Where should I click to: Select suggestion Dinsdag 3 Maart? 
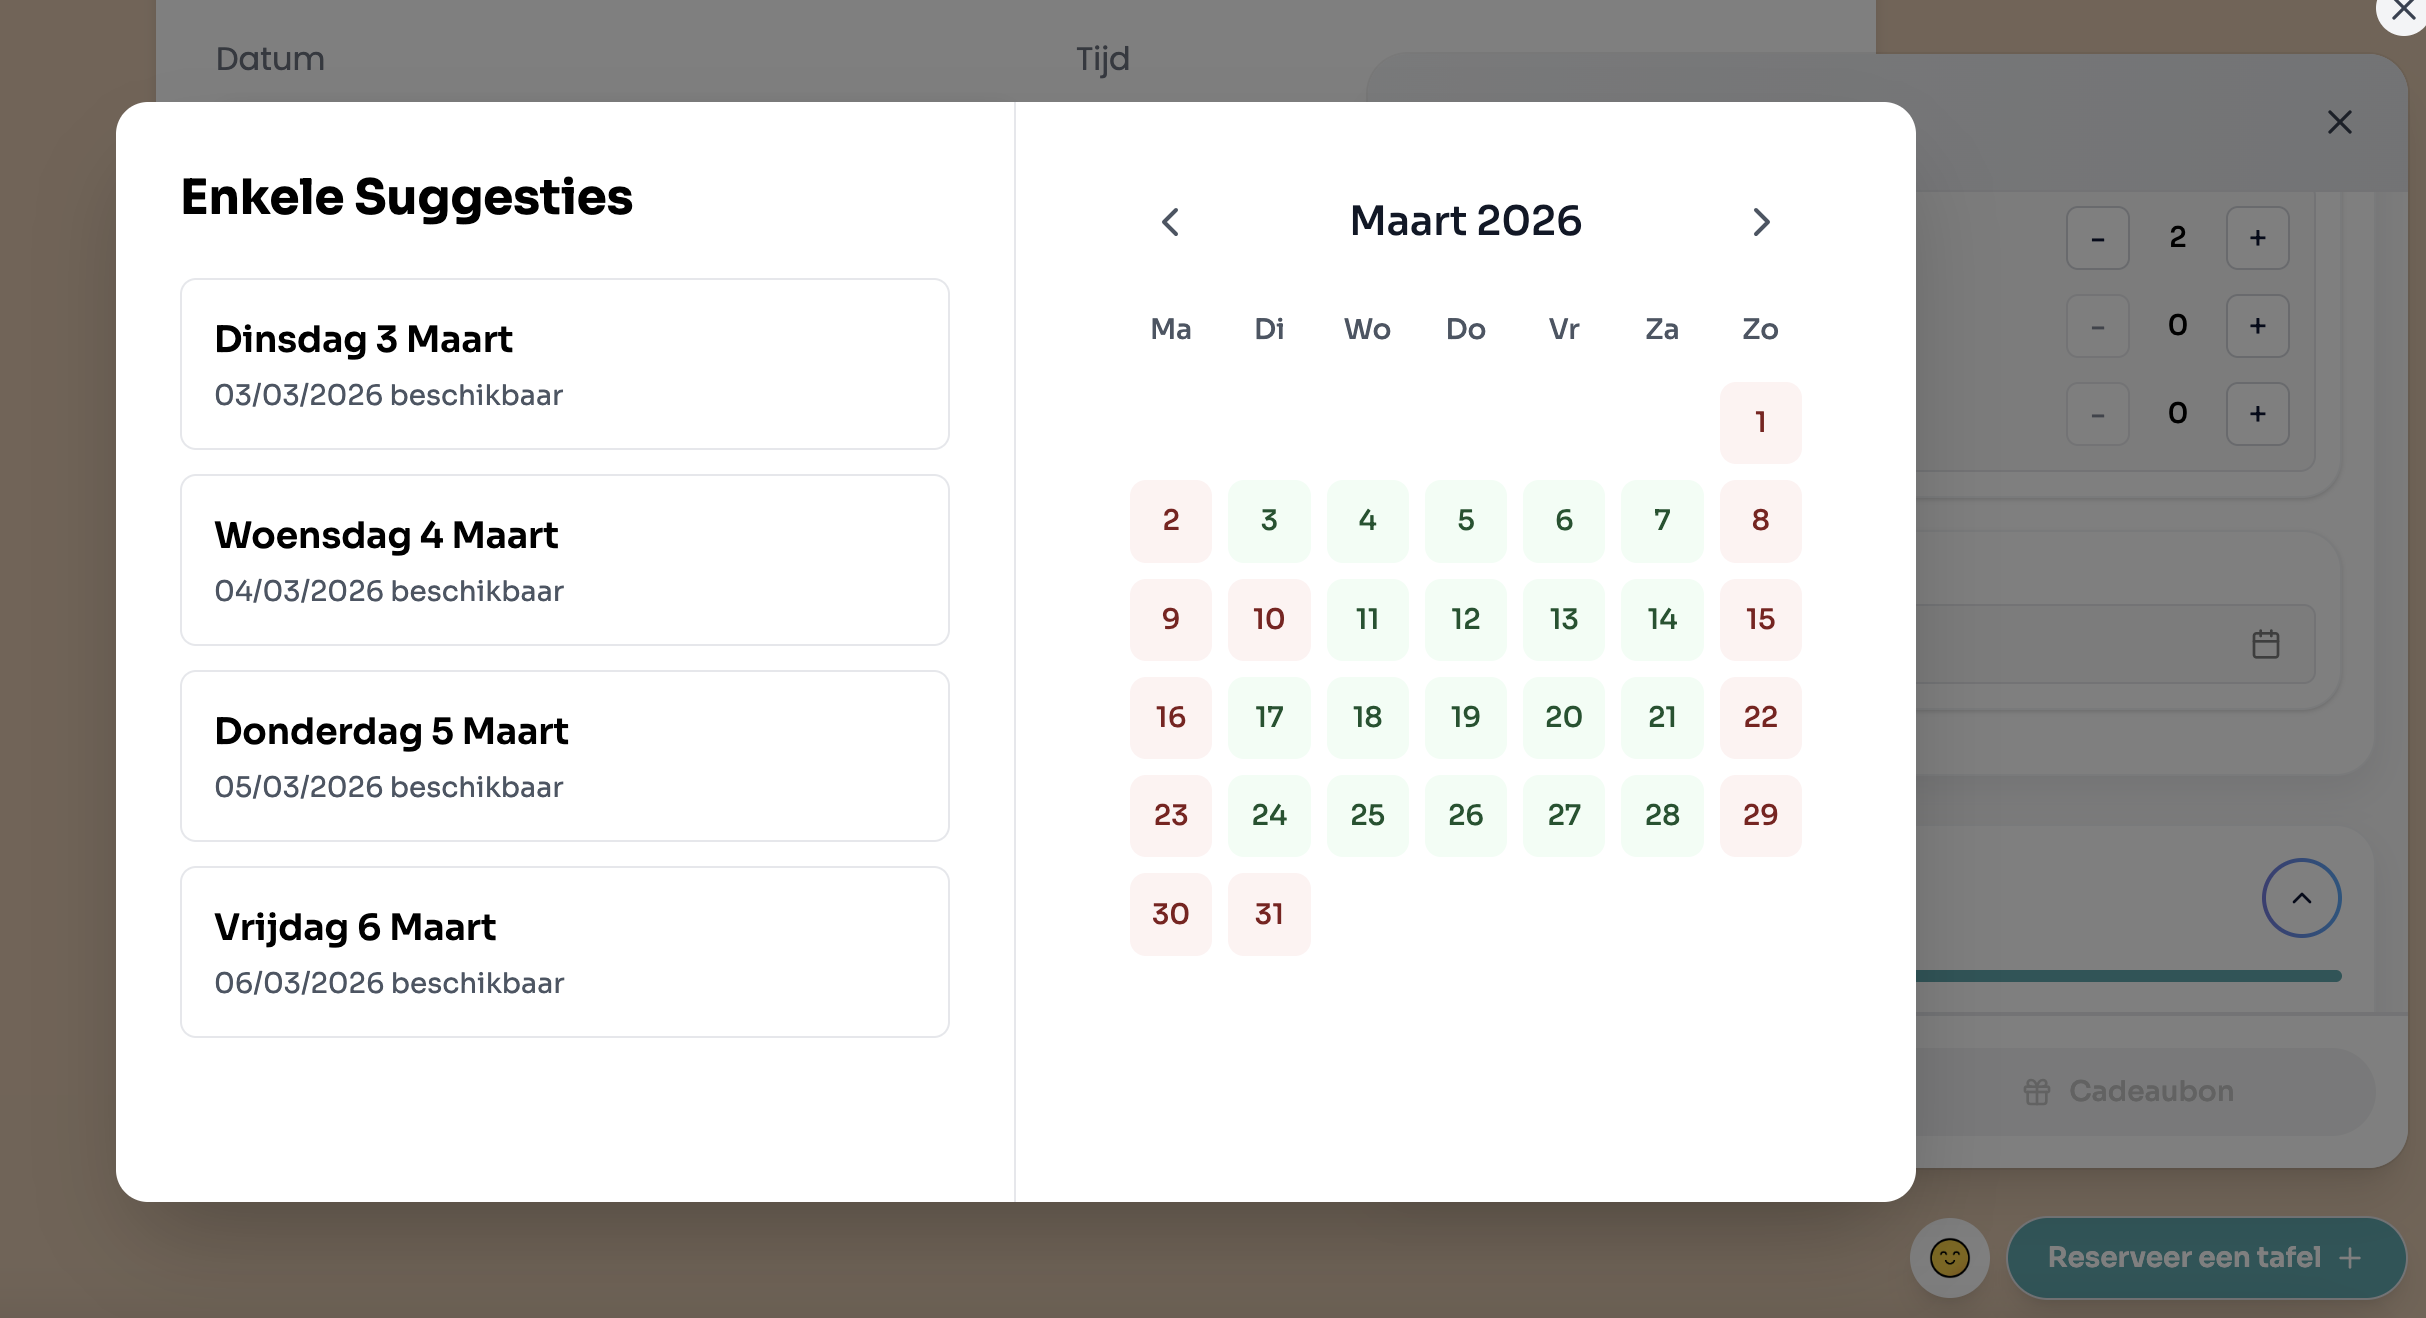click(564, 364)
